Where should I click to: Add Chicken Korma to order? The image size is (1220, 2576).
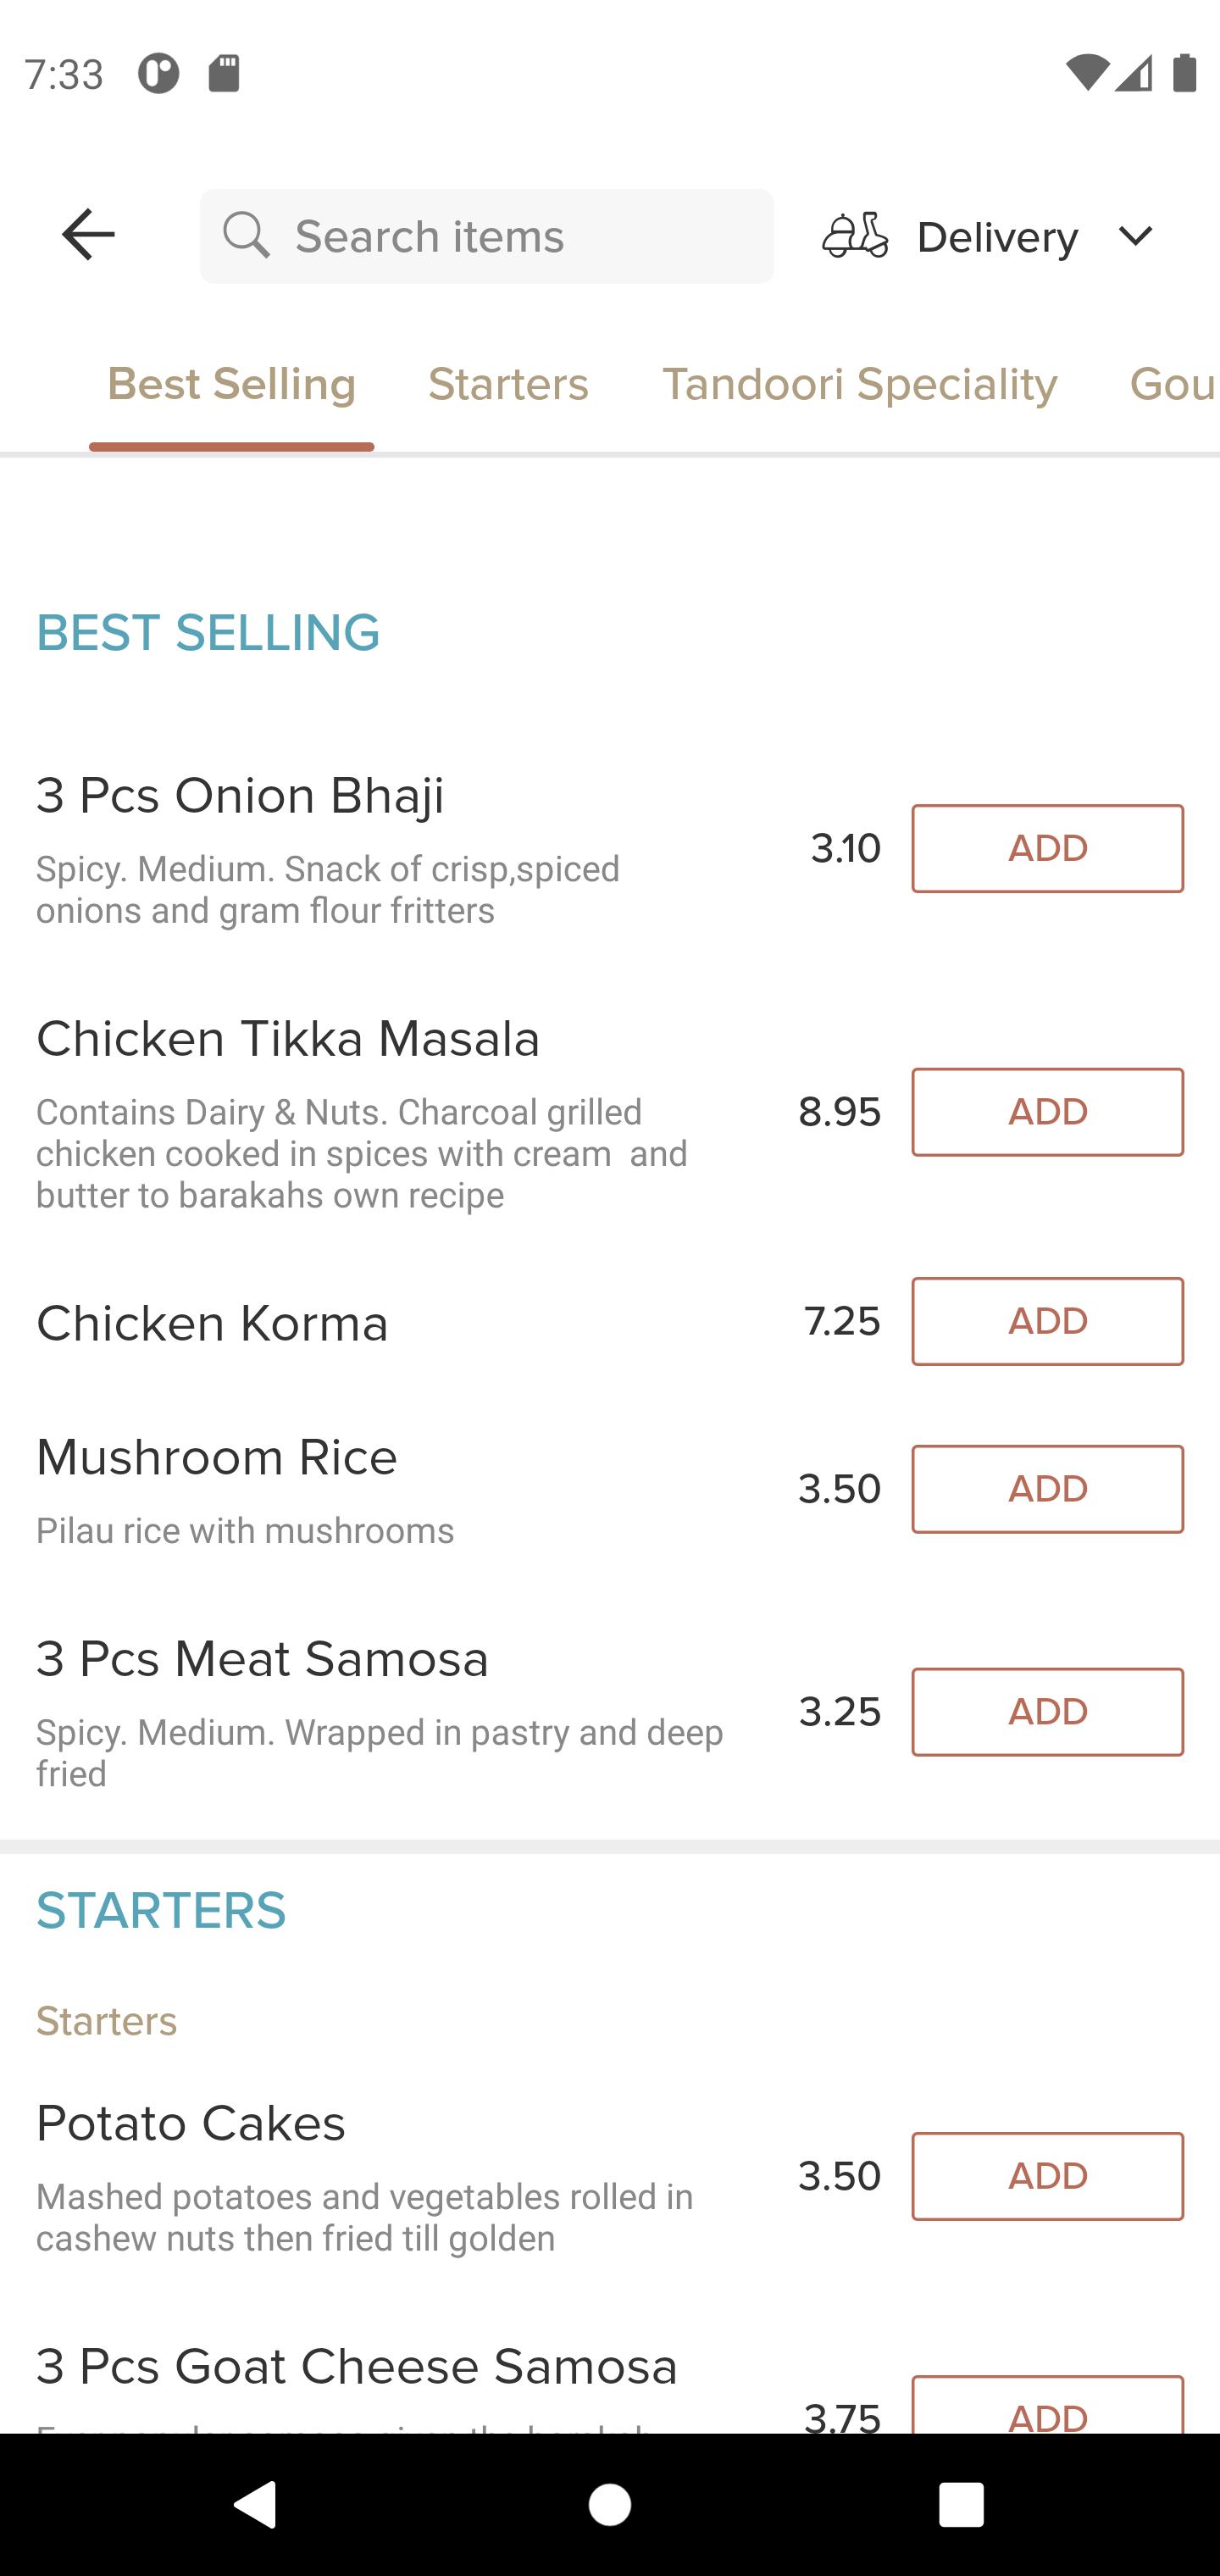(1047, 1321)
